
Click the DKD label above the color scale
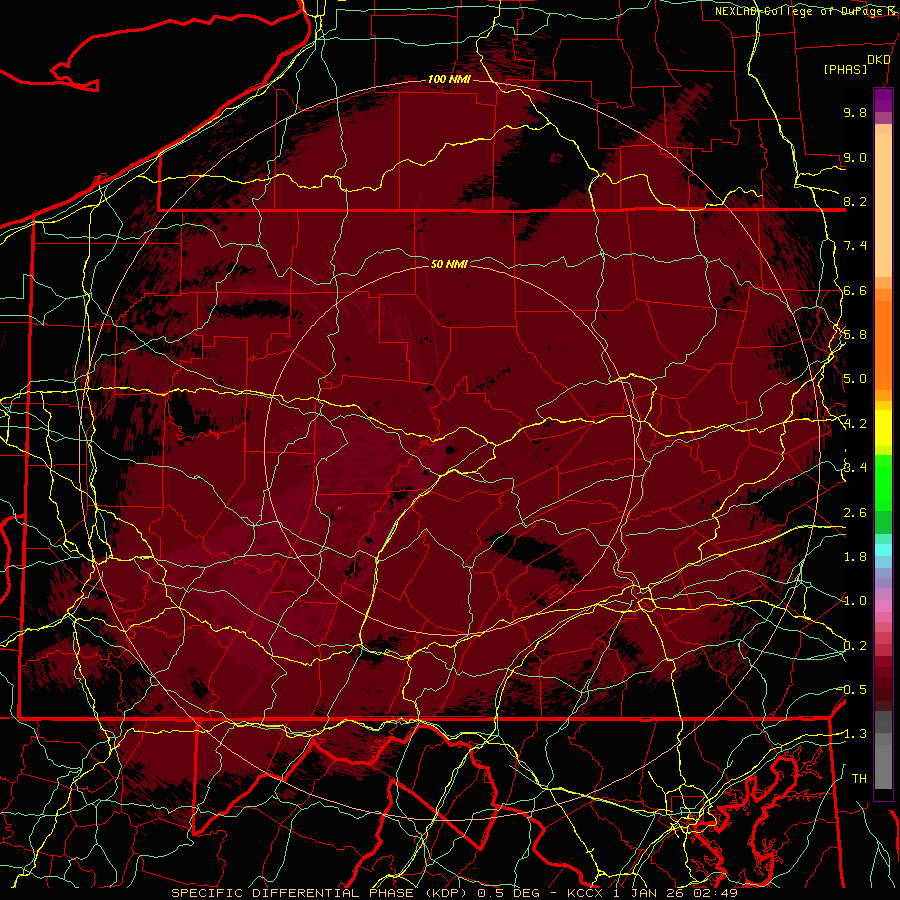tap(878, 60)
